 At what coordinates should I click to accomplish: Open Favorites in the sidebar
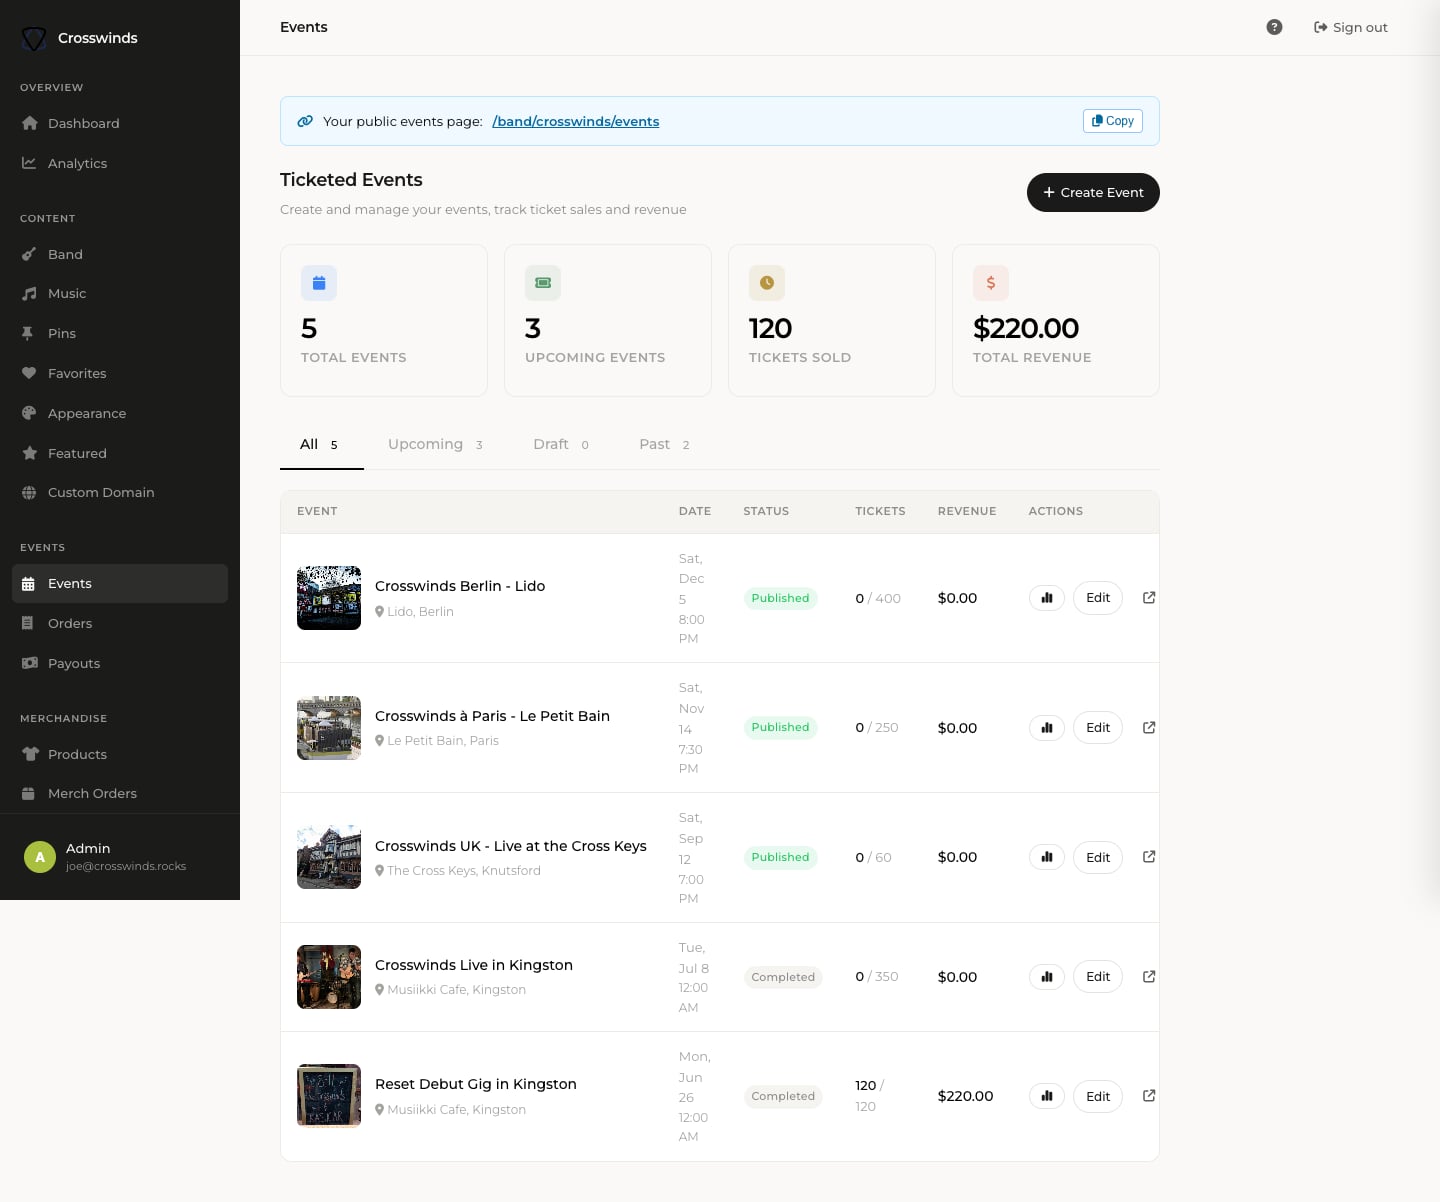[x=120, y=373]
